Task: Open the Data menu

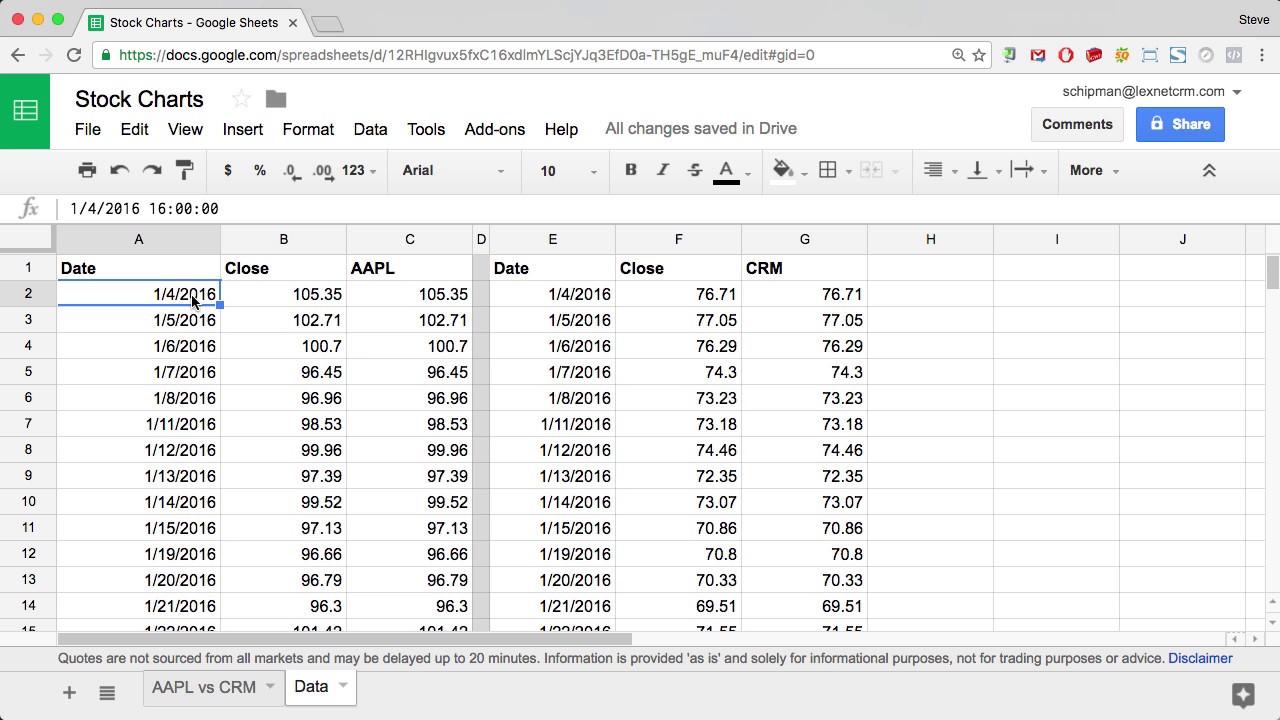Action: pos(370,129)
